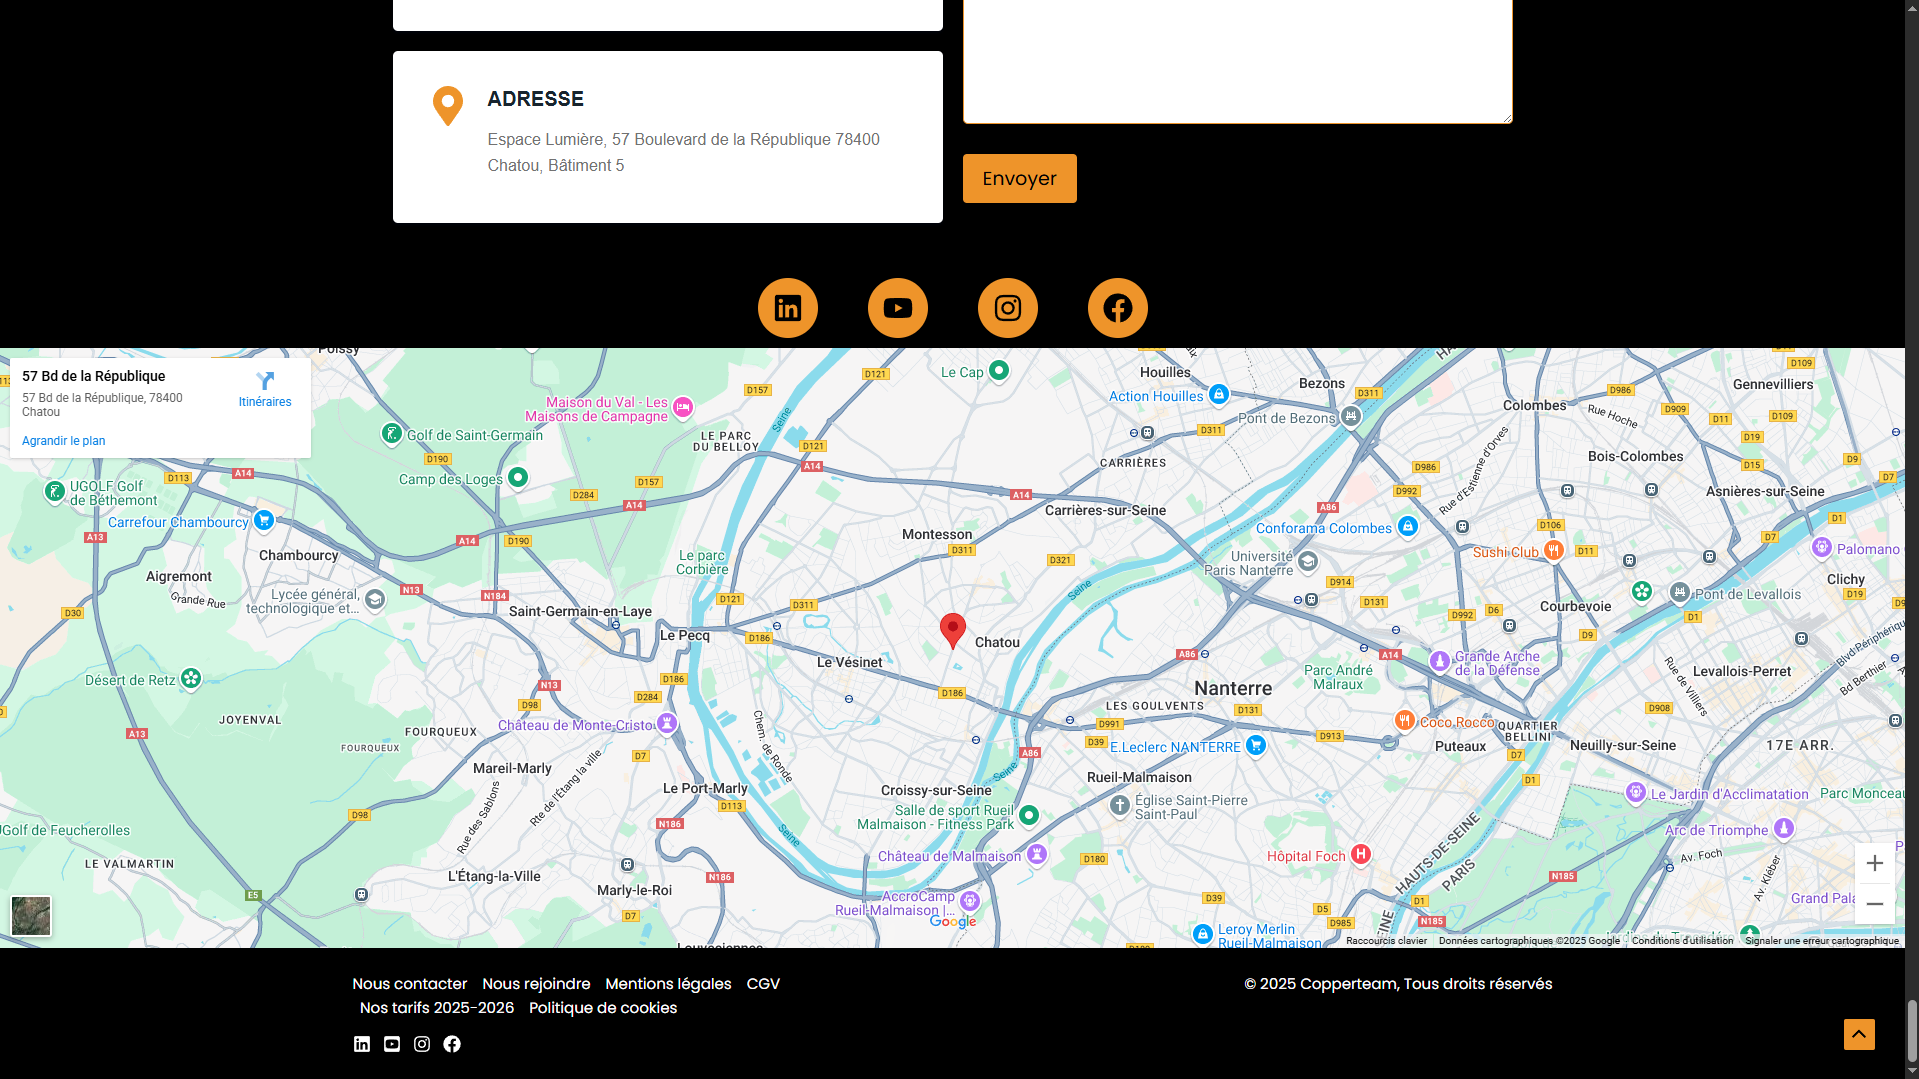Click inside the message text area
1919x1079 pixels.
click(x=1237, y=60)
